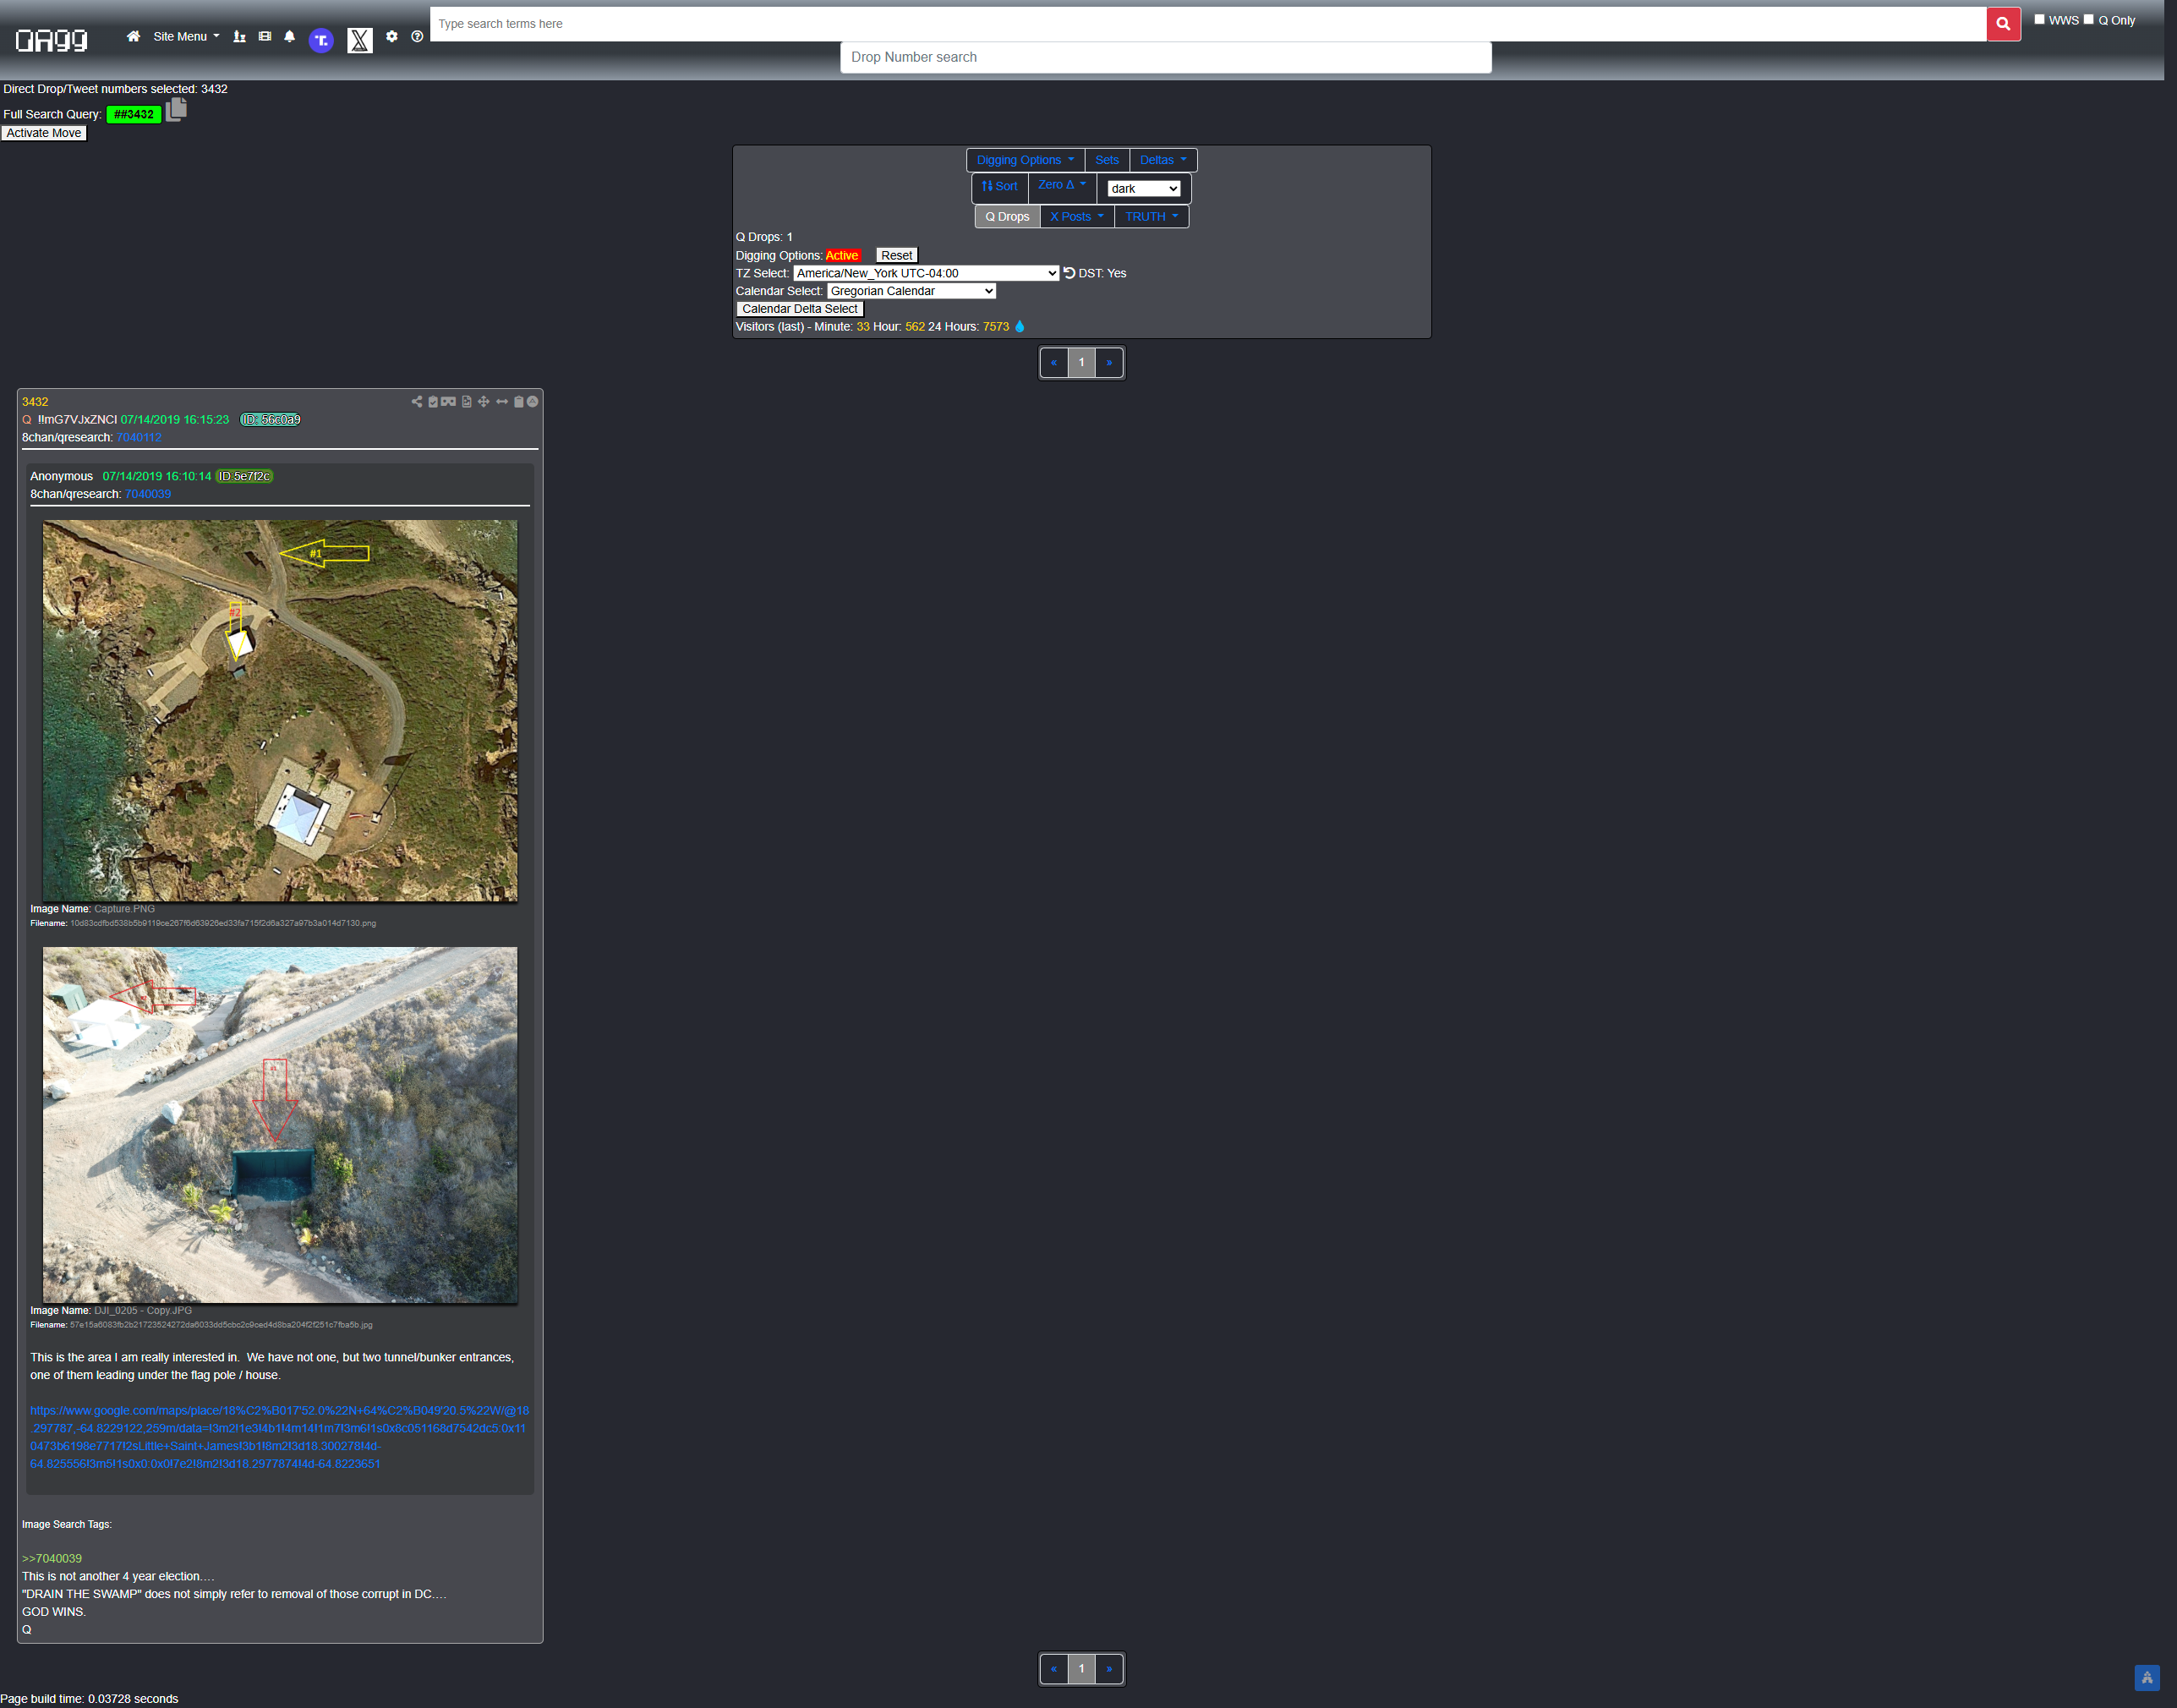This screenshot has width=2177, height=1708.
Task: Focus the Drop Number search field
Action: tap(1166, 57)
